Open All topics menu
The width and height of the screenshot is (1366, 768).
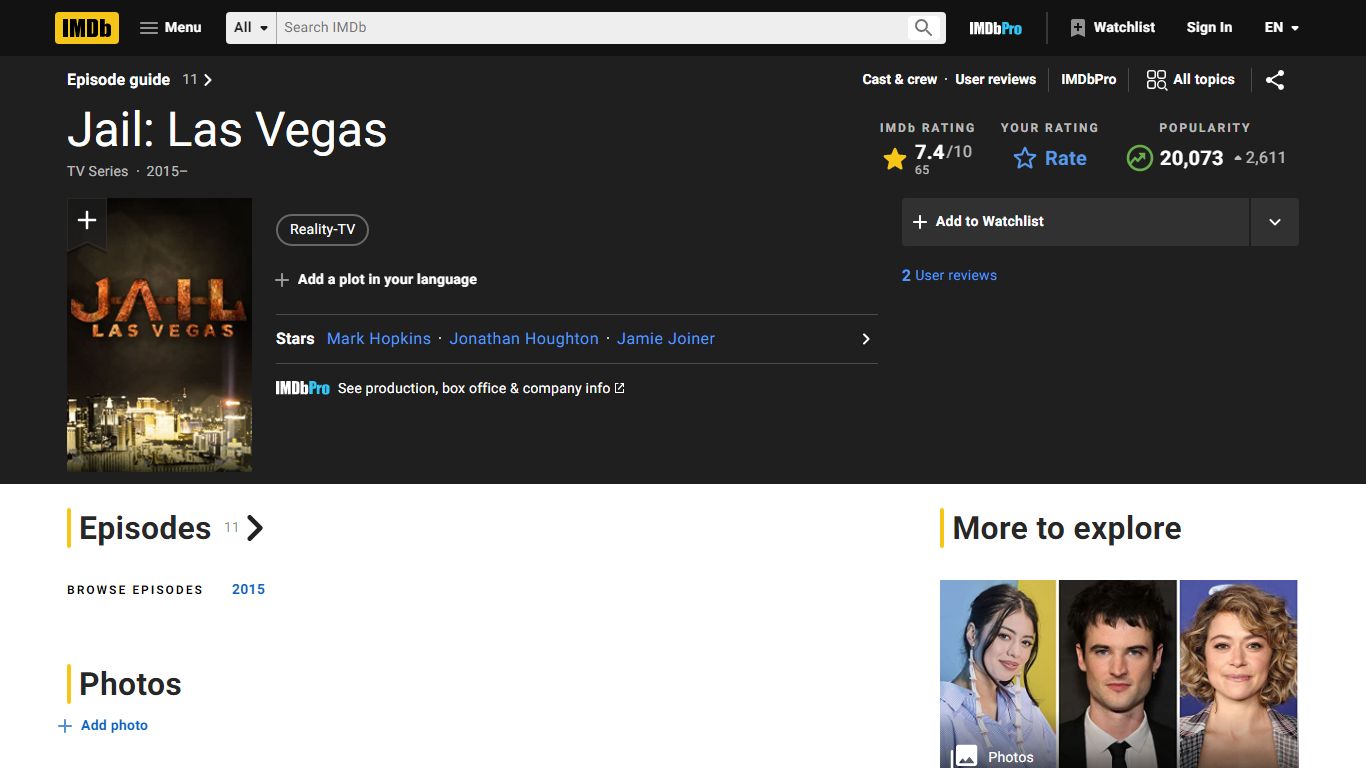(1190, 80)
